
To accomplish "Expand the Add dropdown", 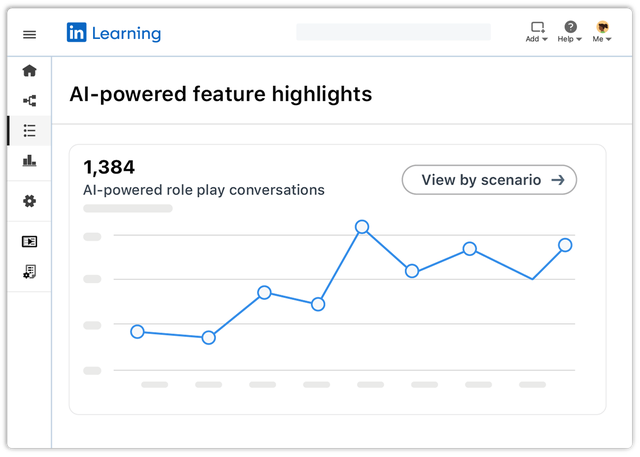I will (537, 32).
